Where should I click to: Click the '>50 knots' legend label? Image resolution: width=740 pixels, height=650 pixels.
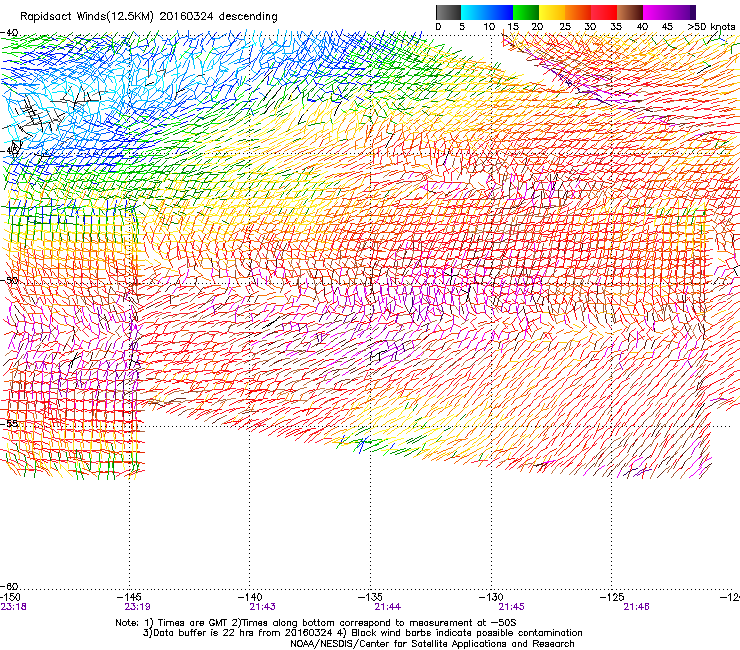(x=711, y=27)
